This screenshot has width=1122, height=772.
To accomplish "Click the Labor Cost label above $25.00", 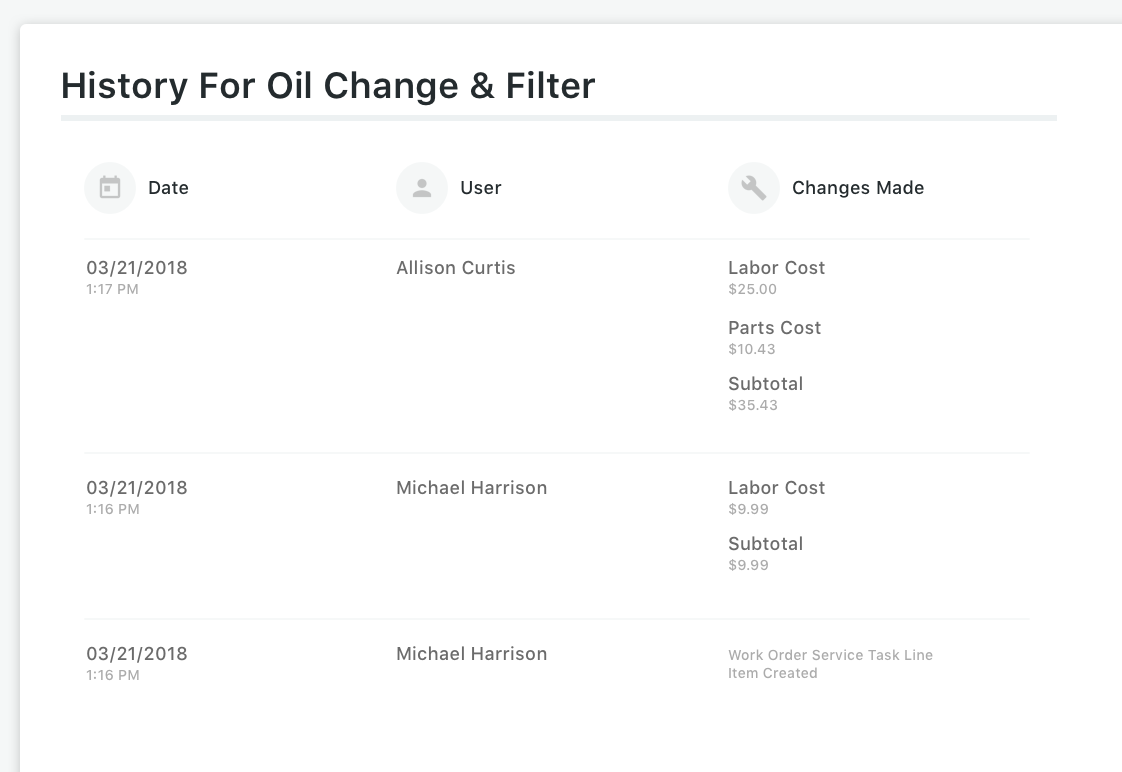I will (776, 268).
